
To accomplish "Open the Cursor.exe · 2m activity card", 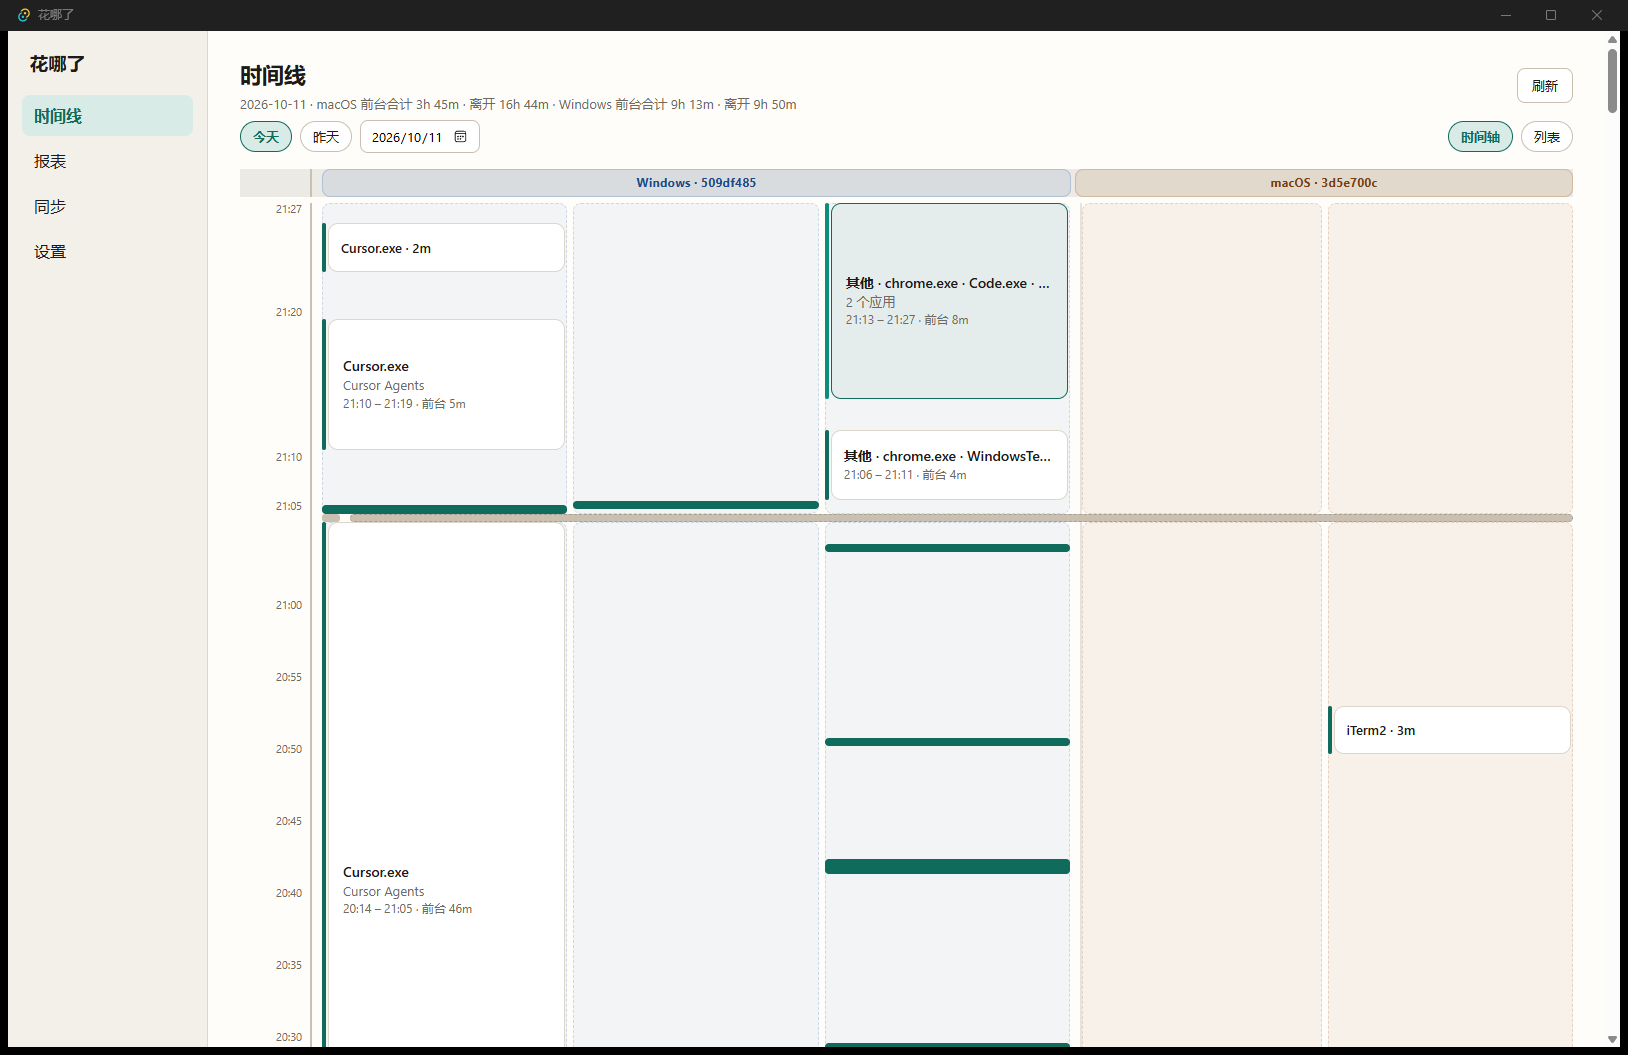I will pos(444,248).
